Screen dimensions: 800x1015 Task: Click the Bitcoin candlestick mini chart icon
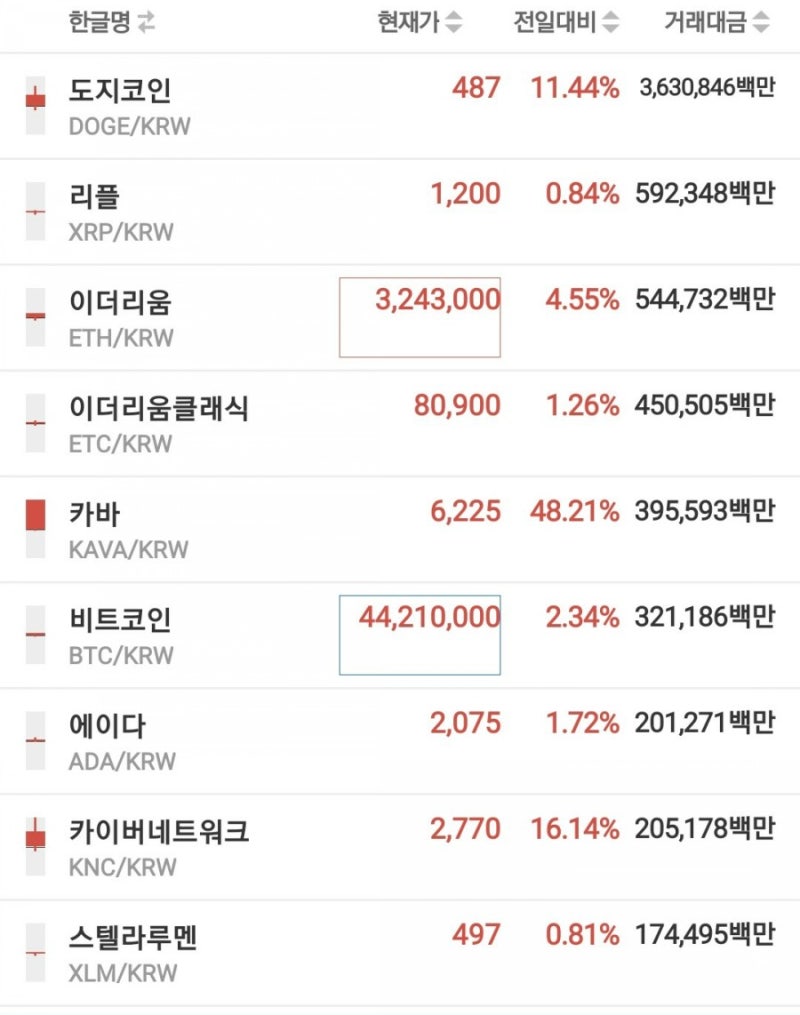36,634
